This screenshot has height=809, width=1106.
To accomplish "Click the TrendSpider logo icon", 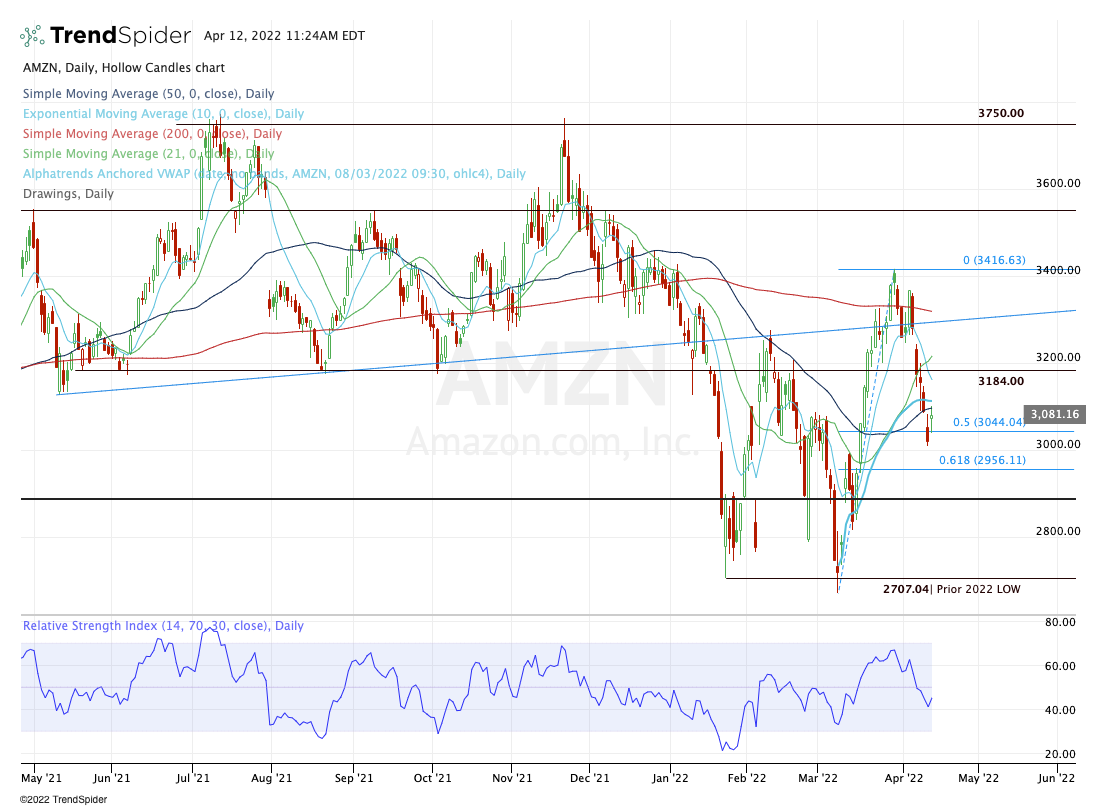I will [32, 36].
